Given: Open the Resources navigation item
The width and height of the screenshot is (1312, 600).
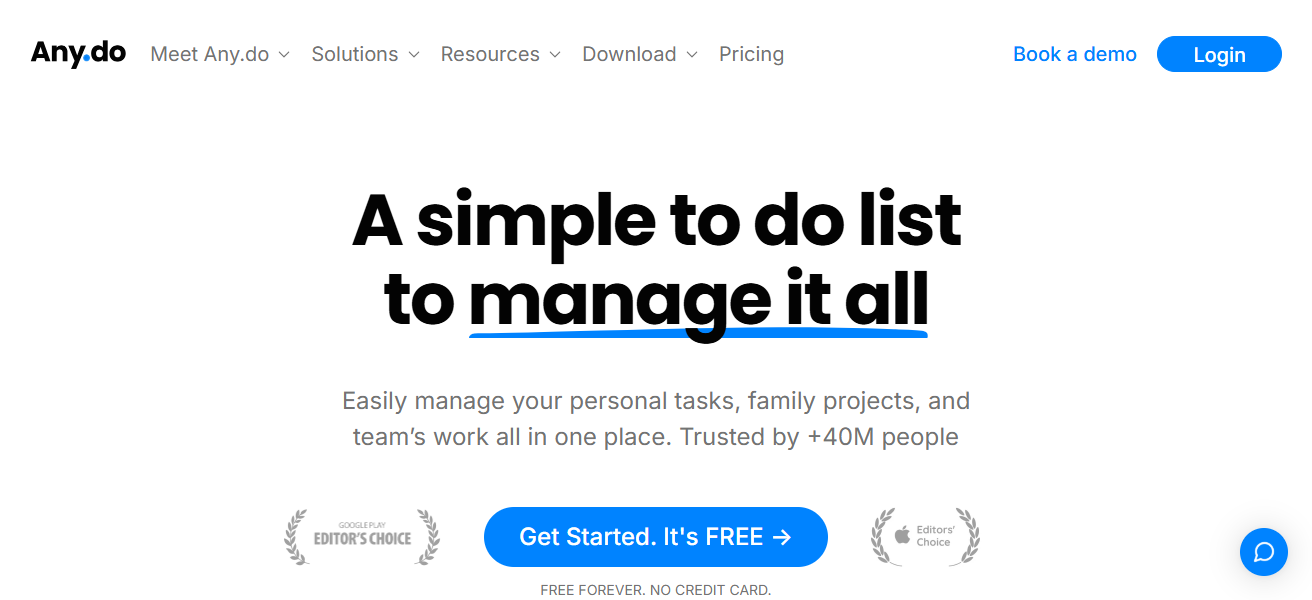Looking at the screenshot, I should [x=490, y=54].
